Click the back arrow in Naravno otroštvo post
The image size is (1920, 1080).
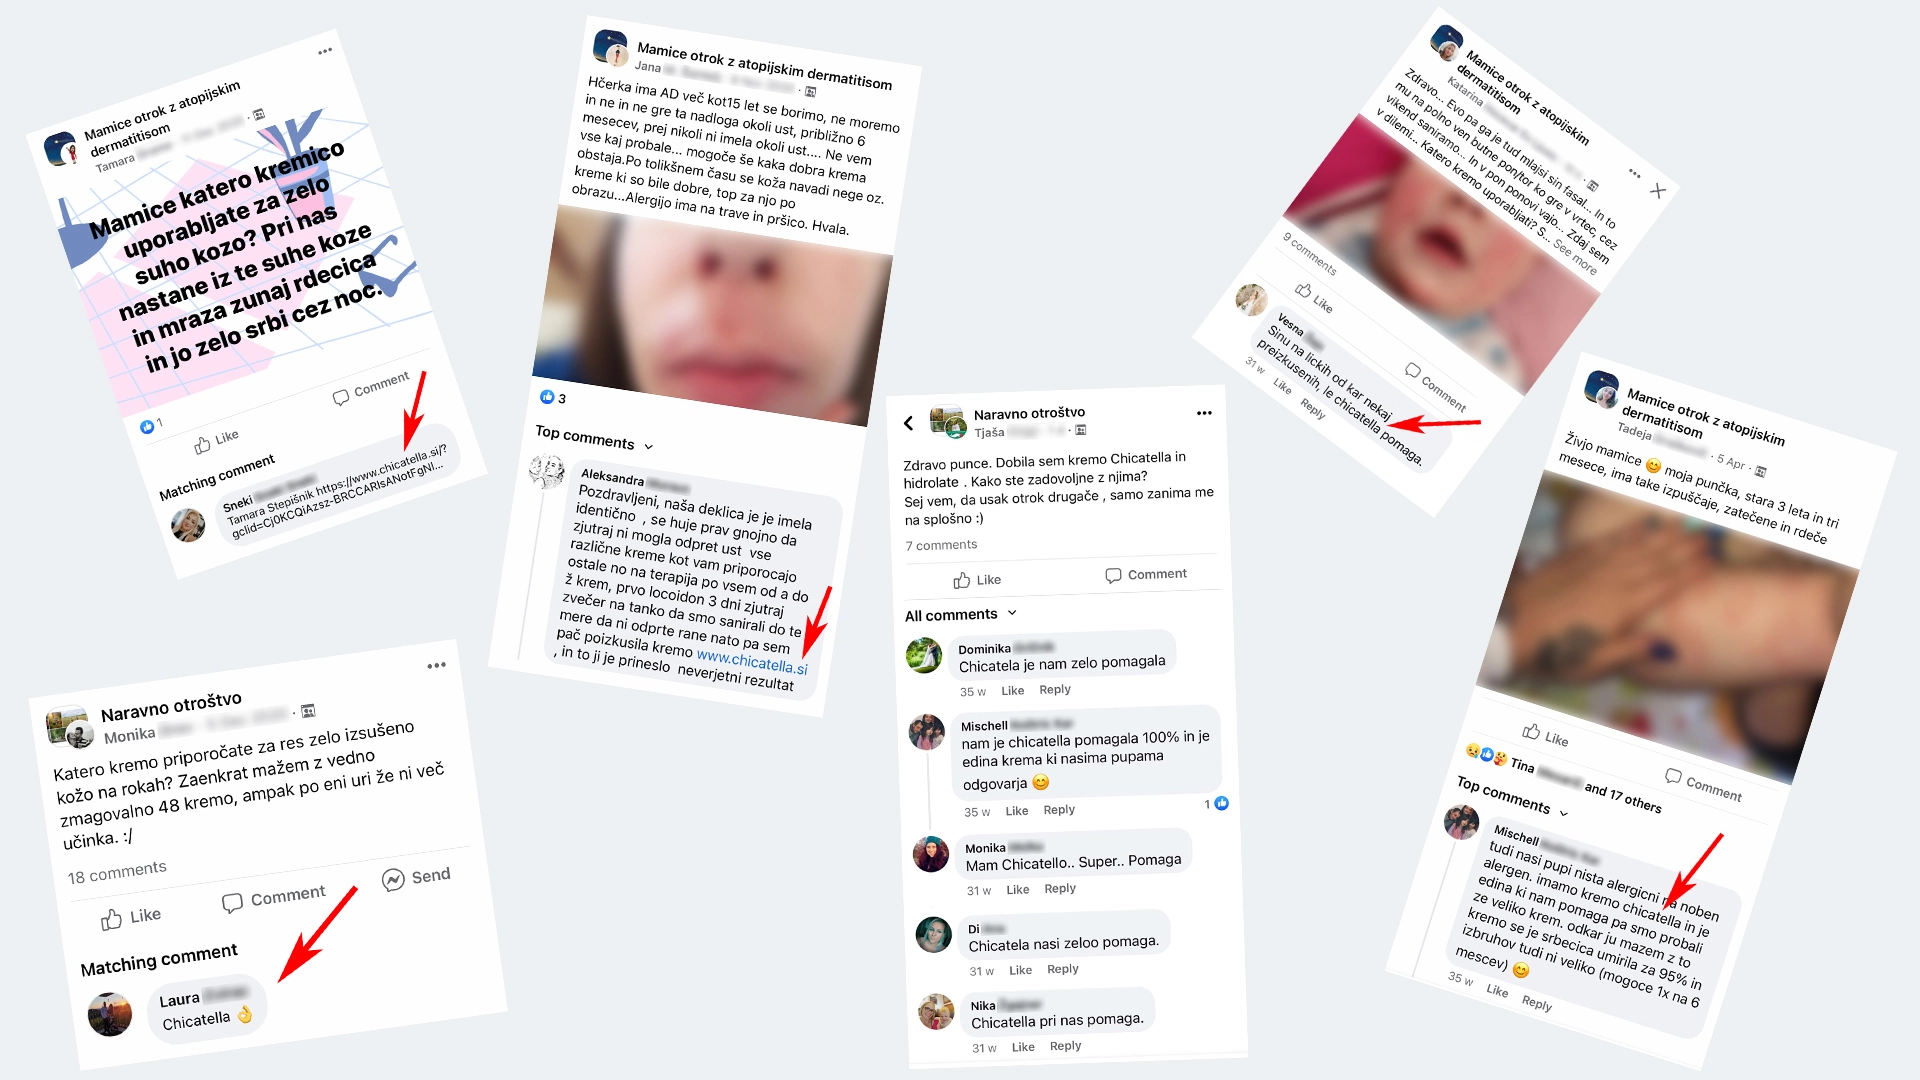click(x=908, y=423)
